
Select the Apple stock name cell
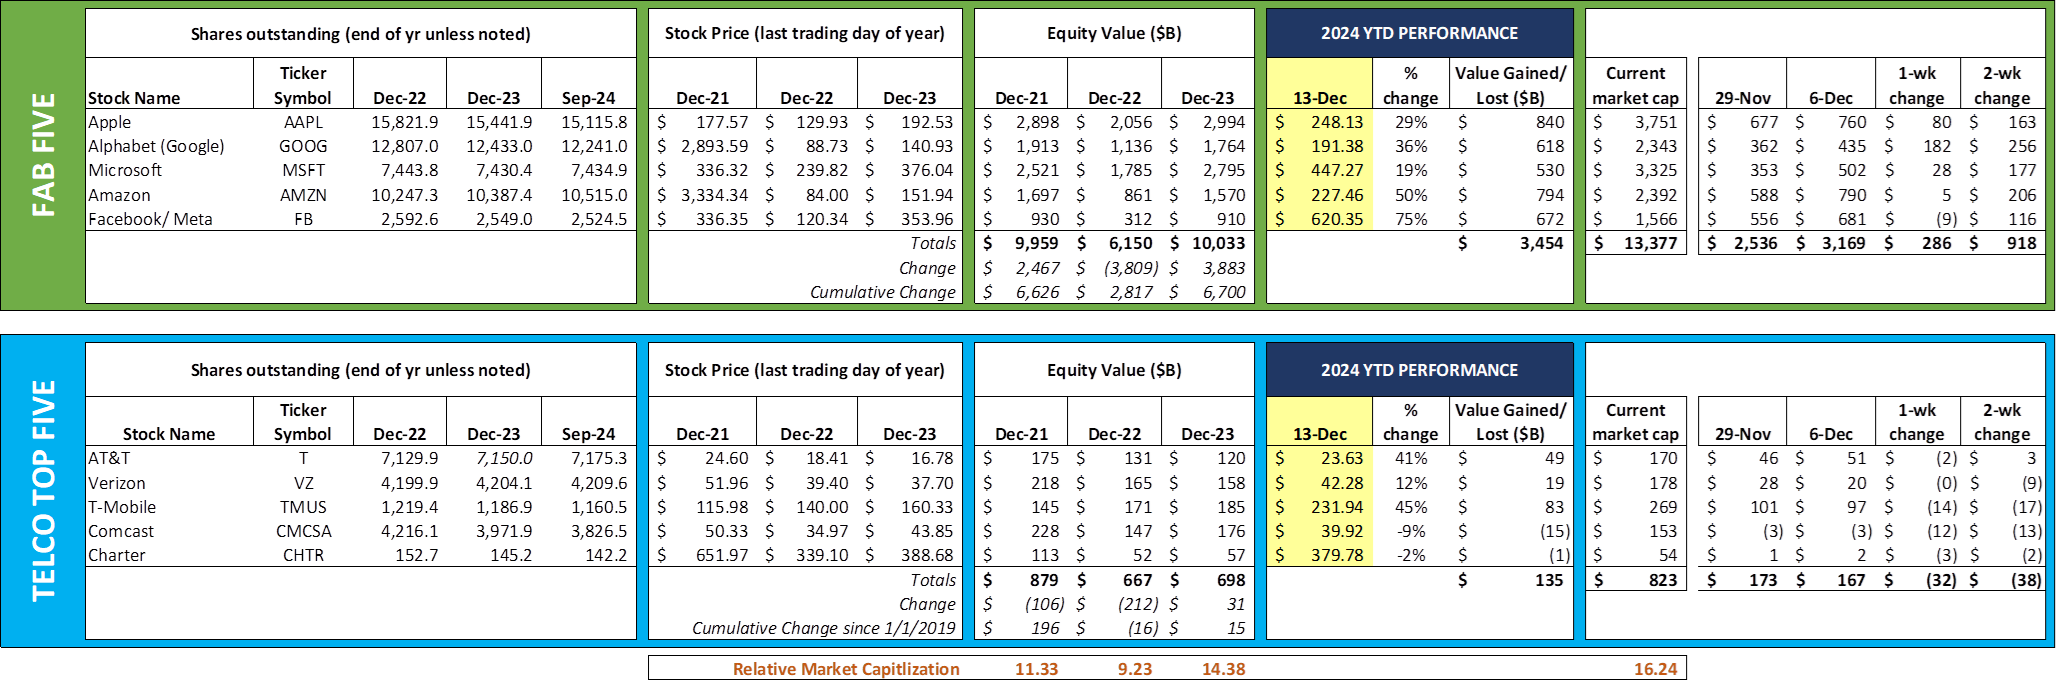click(110, 122)
